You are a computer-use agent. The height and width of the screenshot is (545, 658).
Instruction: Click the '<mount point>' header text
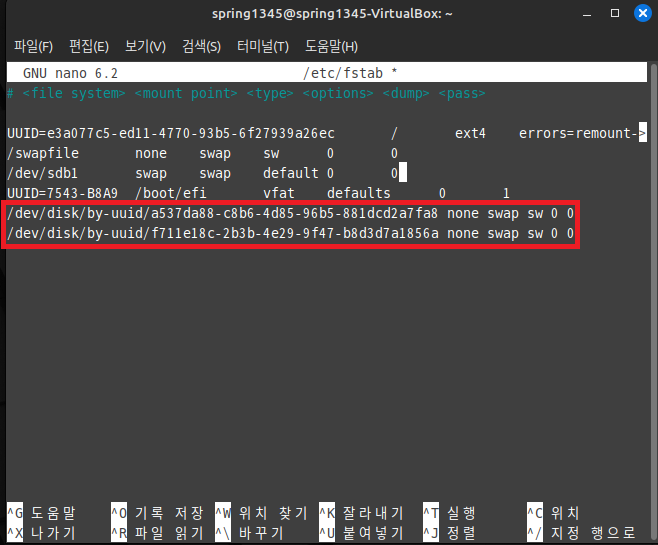186,93
